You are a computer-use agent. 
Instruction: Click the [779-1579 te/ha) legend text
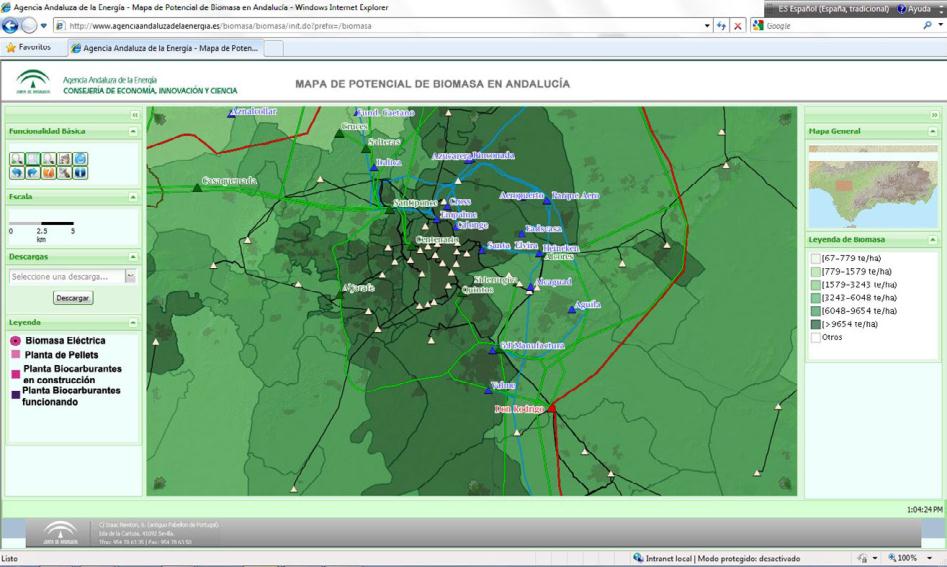(x=856, y=272)
